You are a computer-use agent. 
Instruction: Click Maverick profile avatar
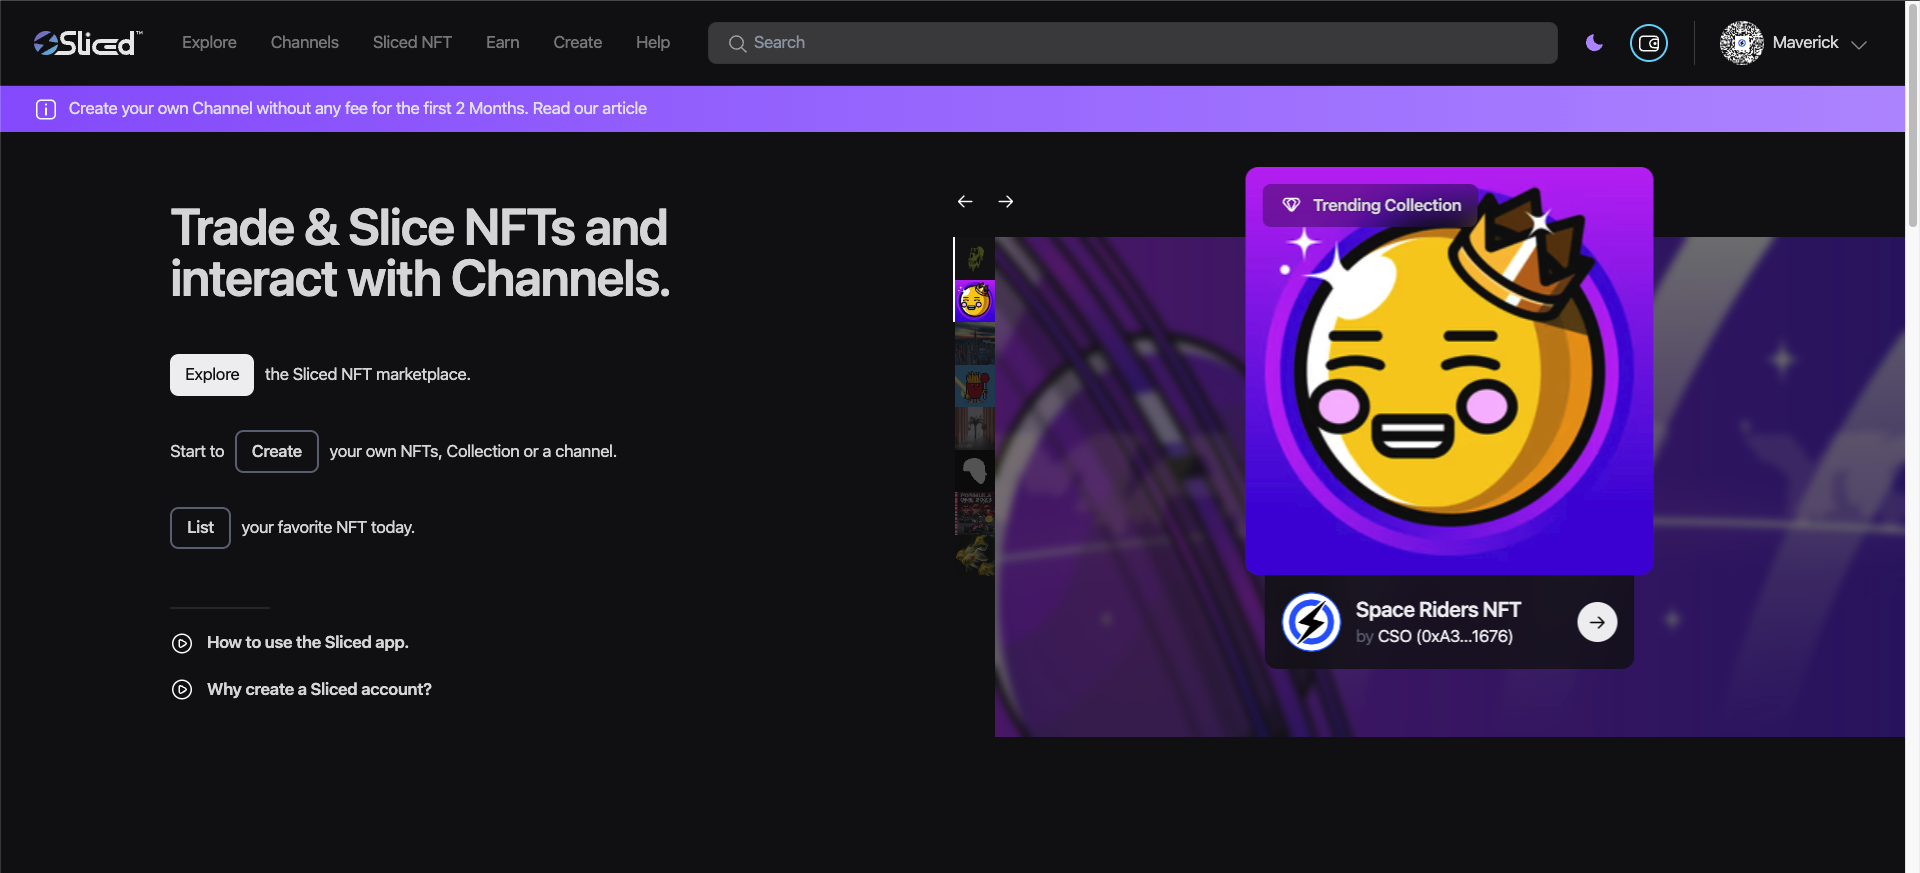(x=1741, y=43)
